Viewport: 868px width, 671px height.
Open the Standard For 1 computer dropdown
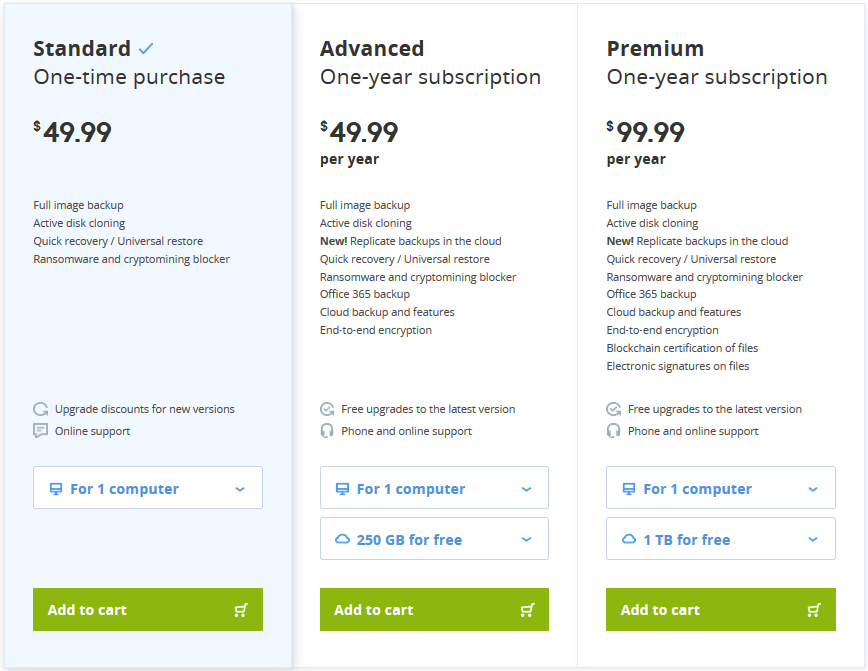148,488
